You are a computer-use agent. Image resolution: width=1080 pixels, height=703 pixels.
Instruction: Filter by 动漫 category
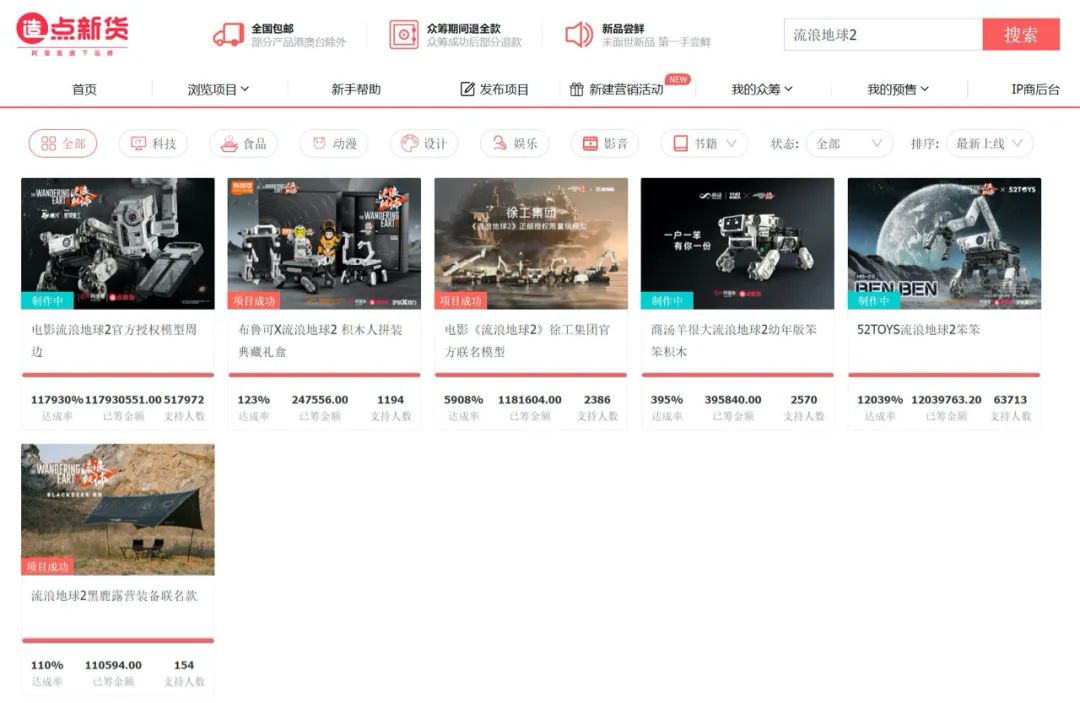[x=333, y=143]
